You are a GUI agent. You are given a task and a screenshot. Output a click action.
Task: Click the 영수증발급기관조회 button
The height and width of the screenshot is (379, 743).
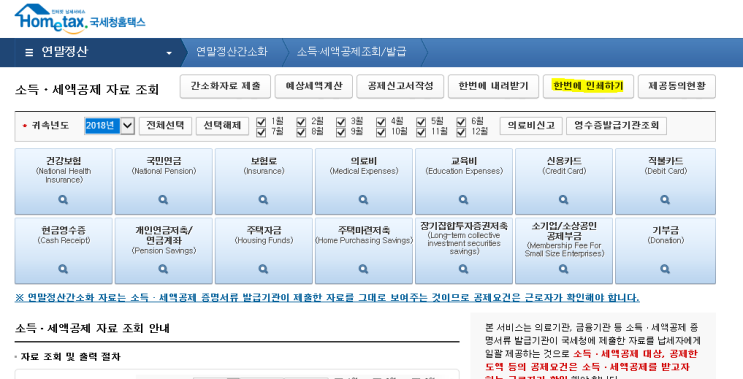(616, 126)
